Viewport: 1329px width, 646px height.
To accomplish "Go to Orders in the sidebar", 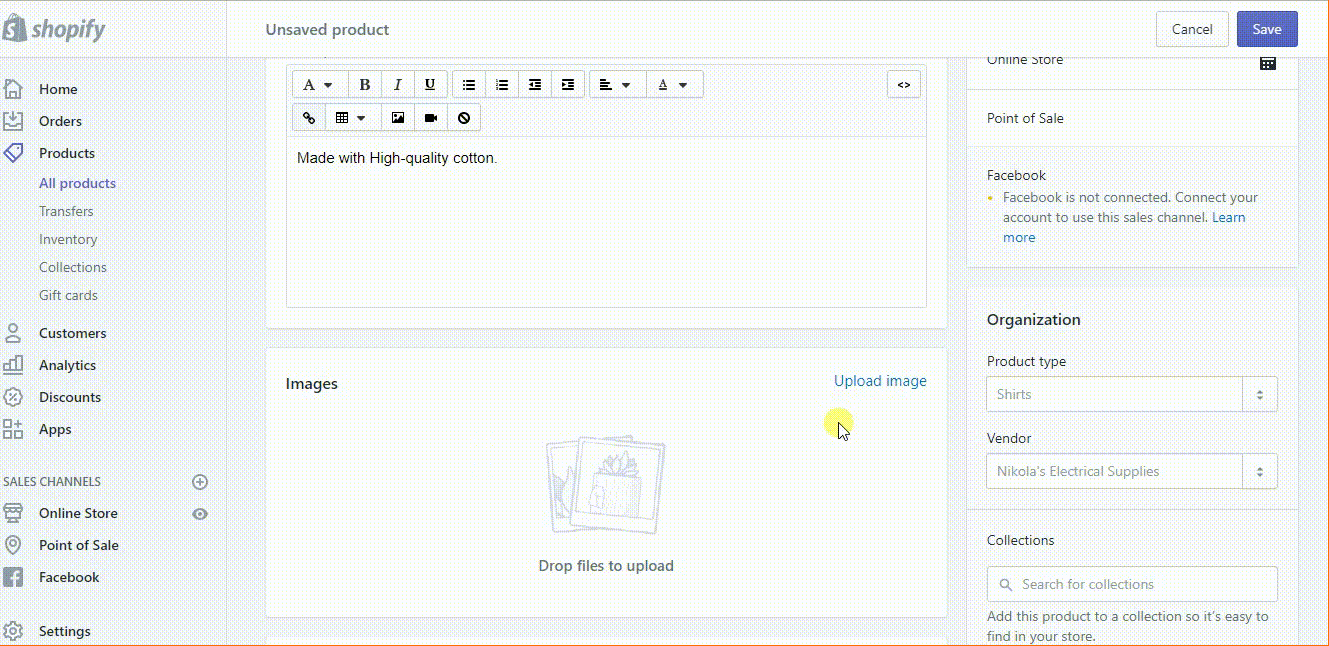I will pyautogui.click(x=60, y=121).
